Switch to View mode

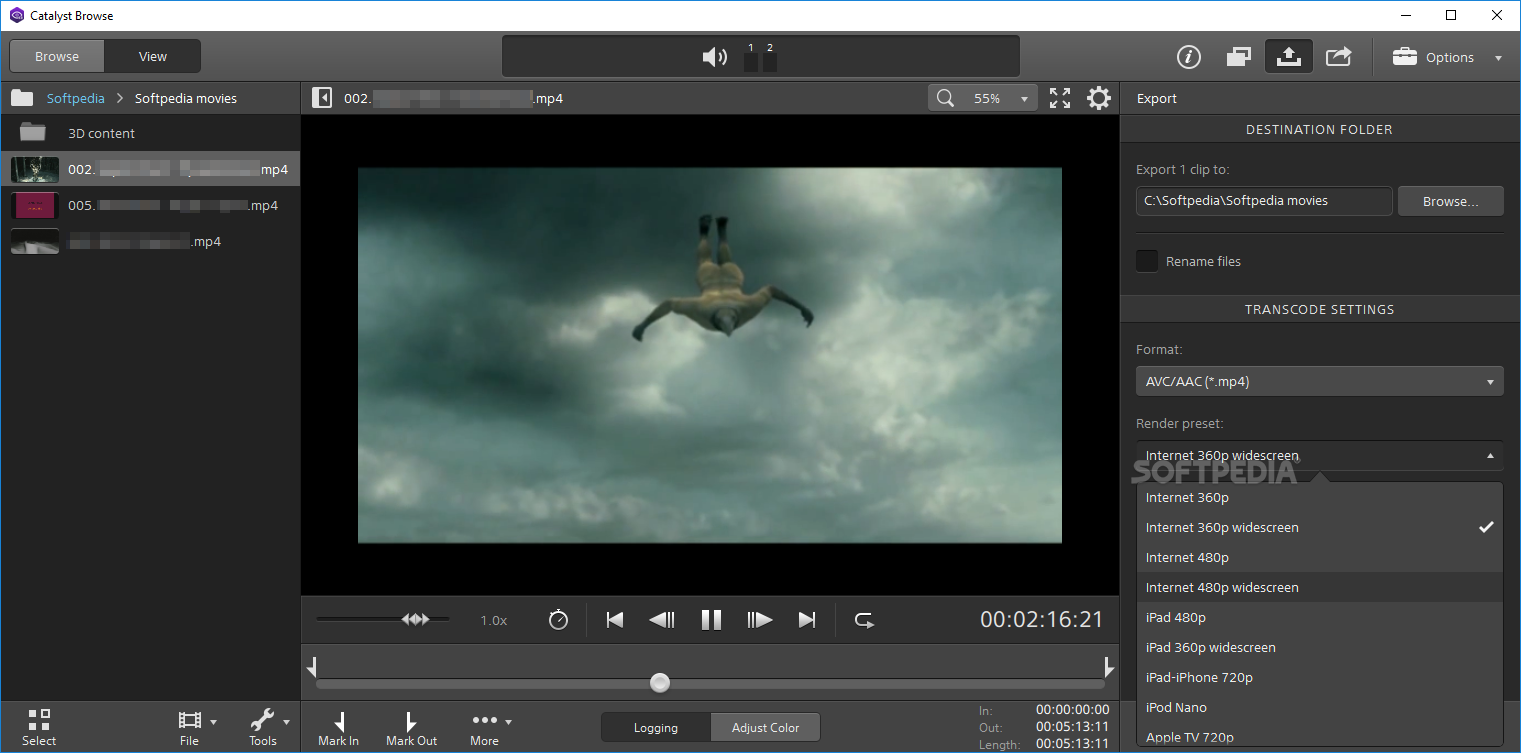pos(153,56)
